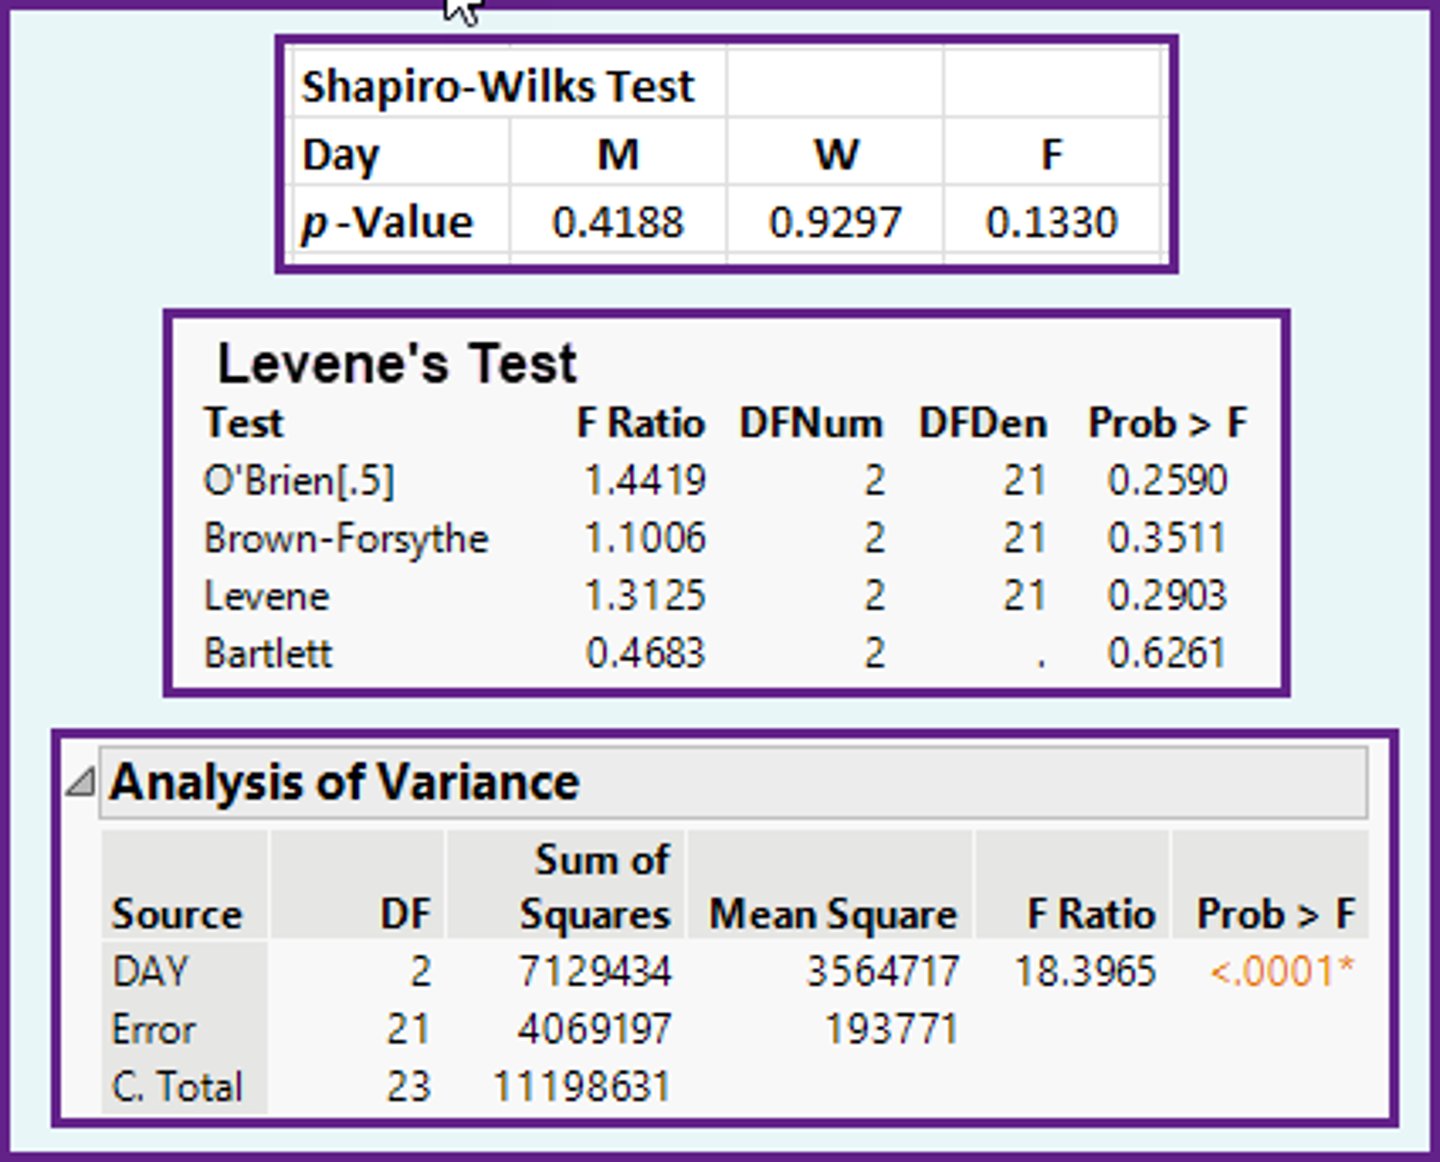Click the DFDen column header

click(x=982, y=423)
